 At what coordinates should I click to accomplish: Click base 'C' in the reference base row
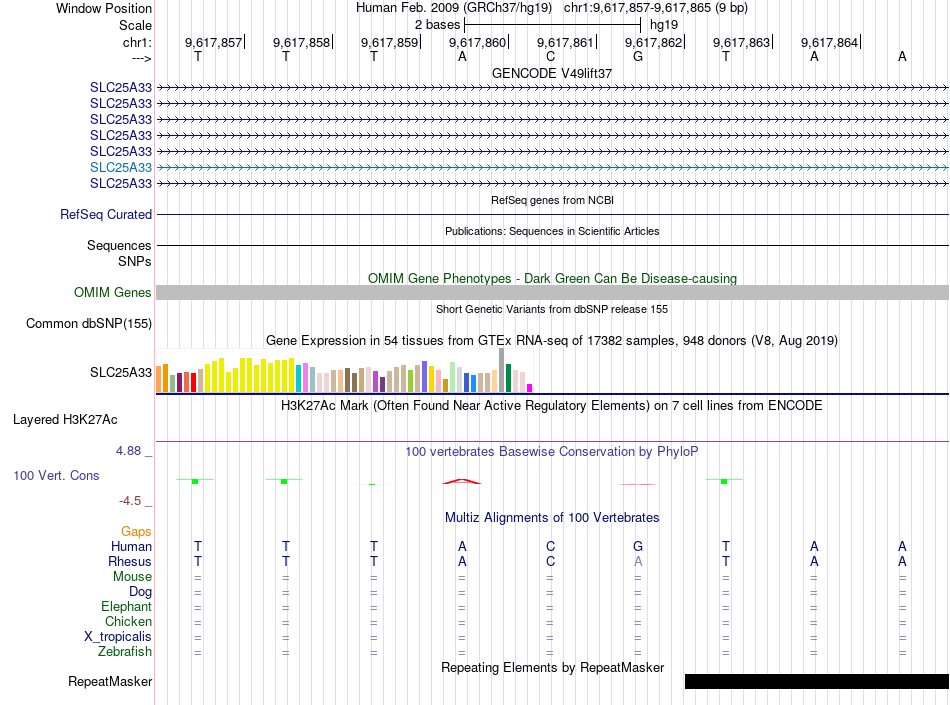550,56
